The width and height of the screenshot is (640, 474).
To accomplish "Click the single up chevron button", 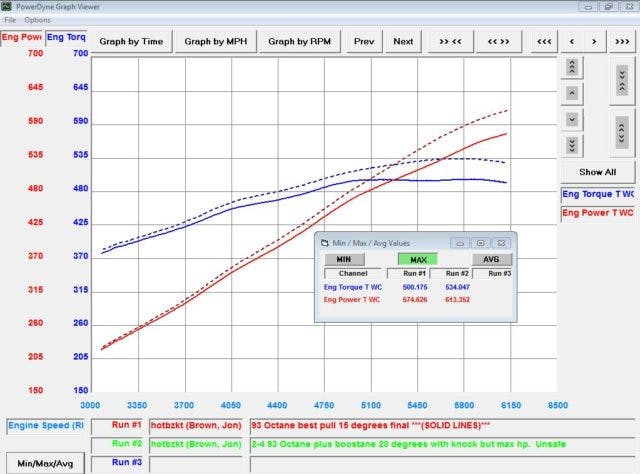I will click(x=571, y=93).
